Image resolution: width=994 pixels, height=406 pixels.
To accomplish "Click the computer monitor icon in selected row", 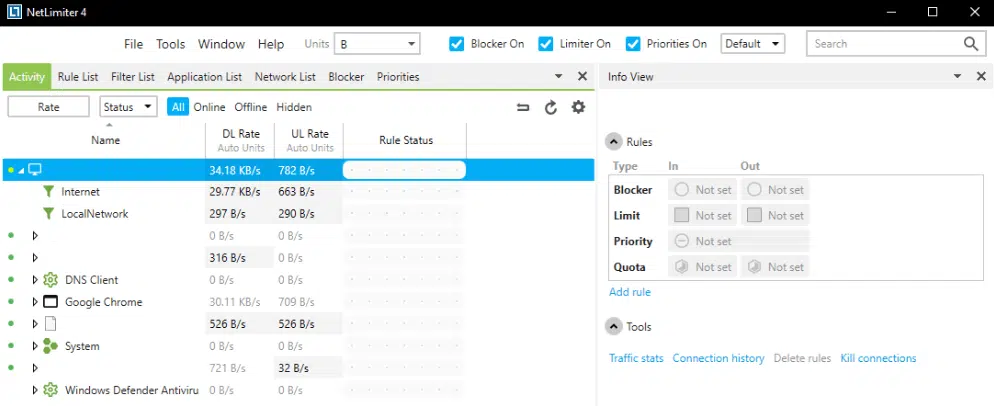I will (x=35, y=169).
